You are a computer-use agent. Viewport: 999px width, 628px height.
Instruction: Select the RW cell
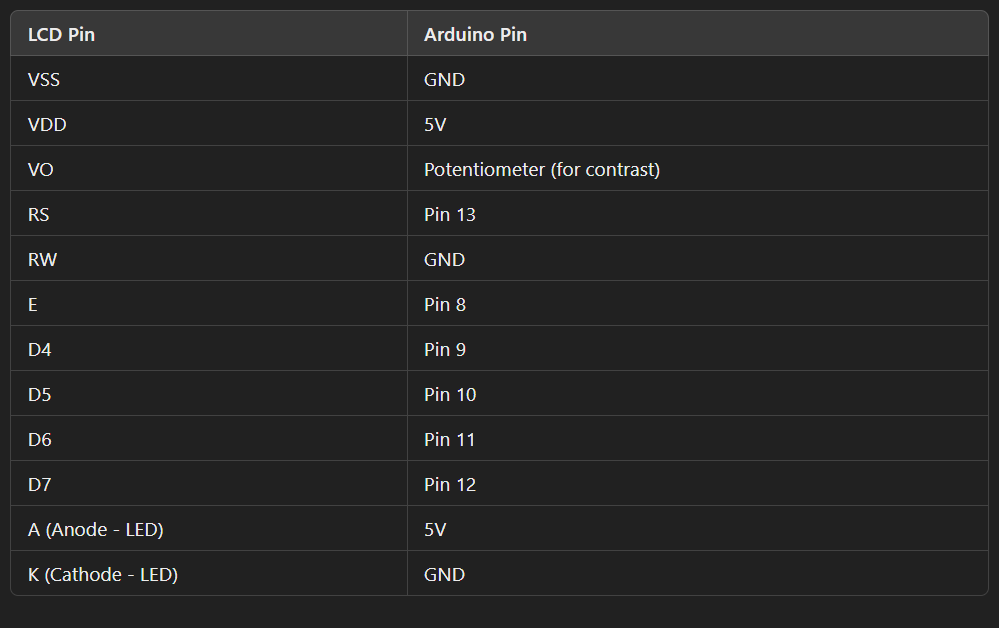tap(209, 259)
